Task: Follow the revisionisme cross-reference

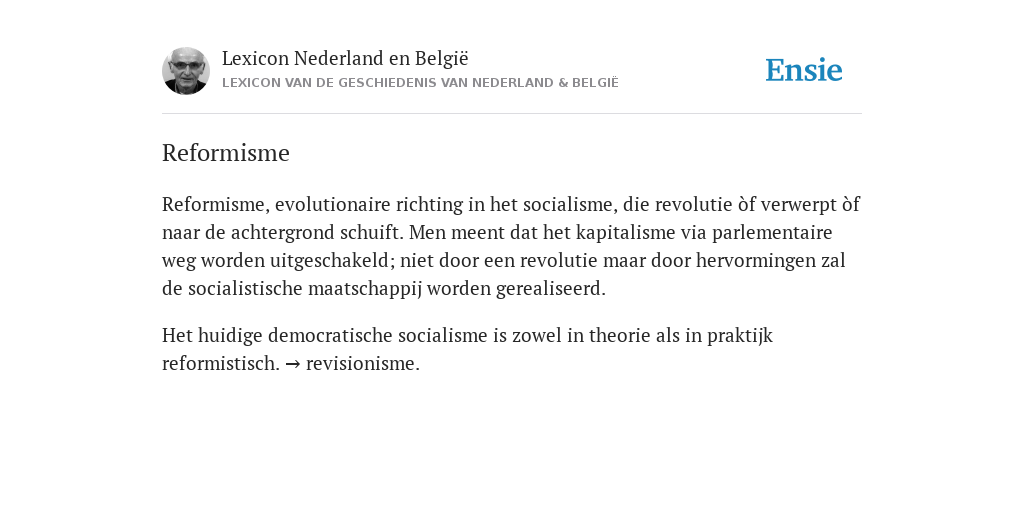Action: (x=362, y=363)
